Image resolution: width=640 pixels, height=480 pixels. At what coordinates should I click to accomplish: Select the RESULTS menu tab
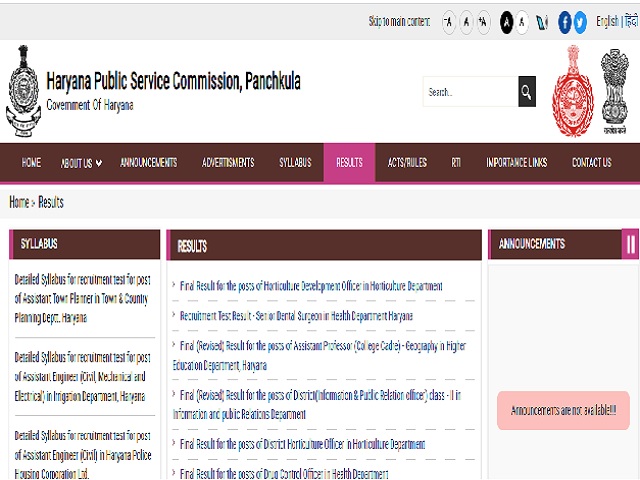(x=349, y=162)
